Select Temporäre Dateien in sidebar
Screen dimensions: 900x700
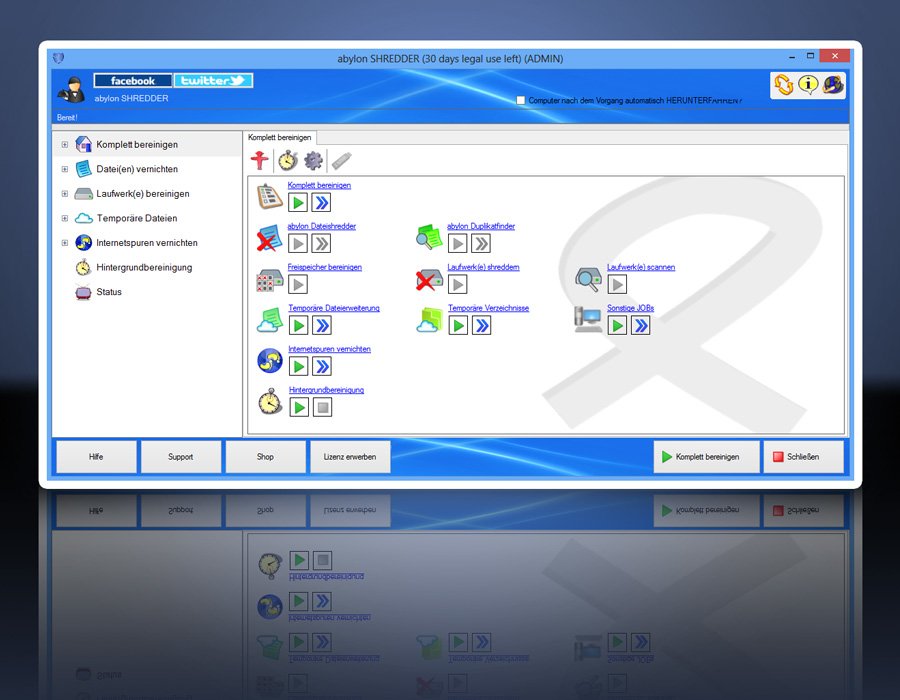(x=137, y=219)
